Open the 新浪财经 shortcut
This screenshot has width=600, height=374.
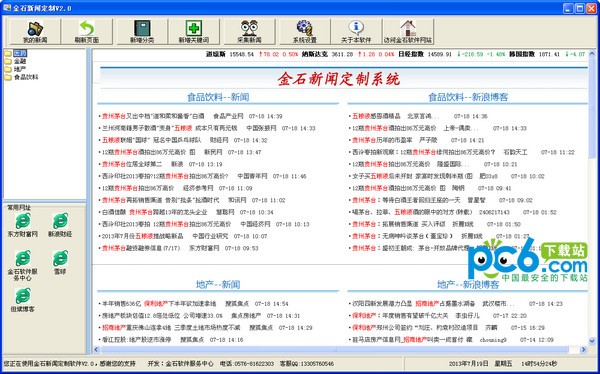click(x=60, y=225)
